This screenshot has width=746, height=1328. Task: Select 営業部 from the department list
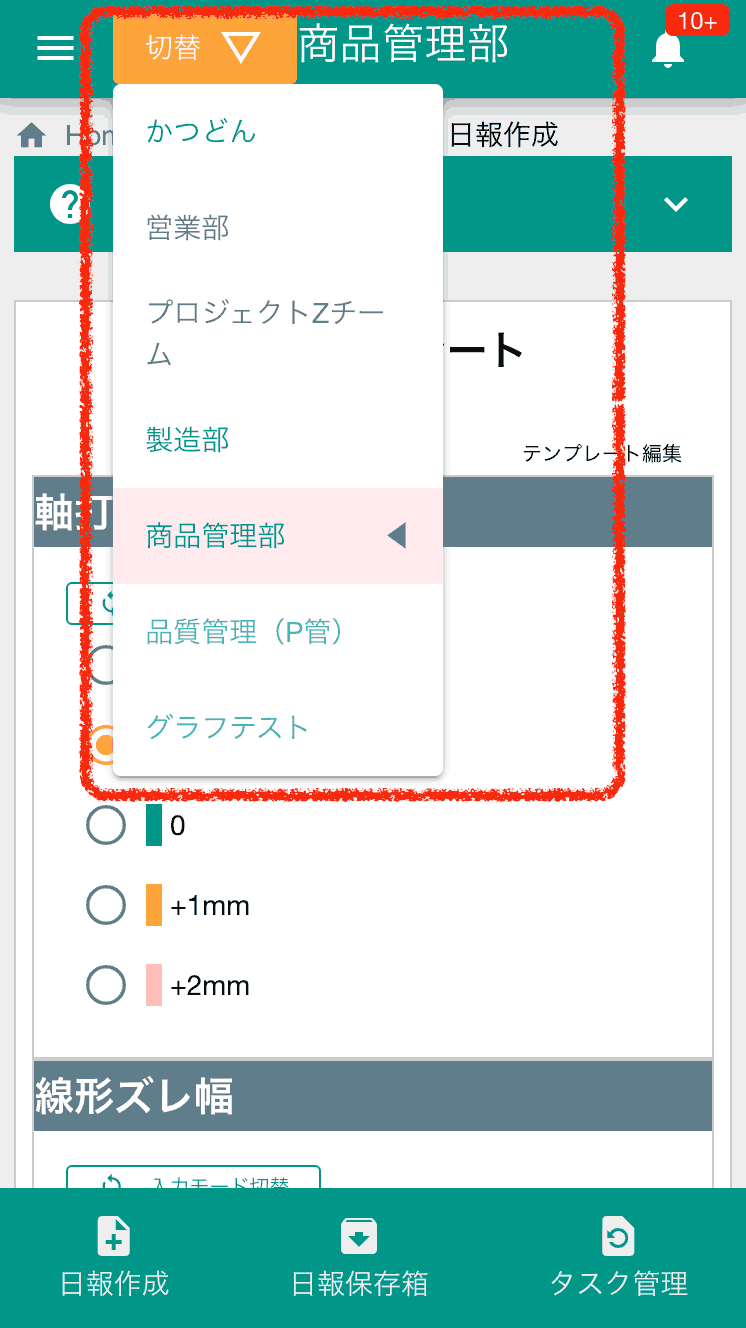(187, 227)
